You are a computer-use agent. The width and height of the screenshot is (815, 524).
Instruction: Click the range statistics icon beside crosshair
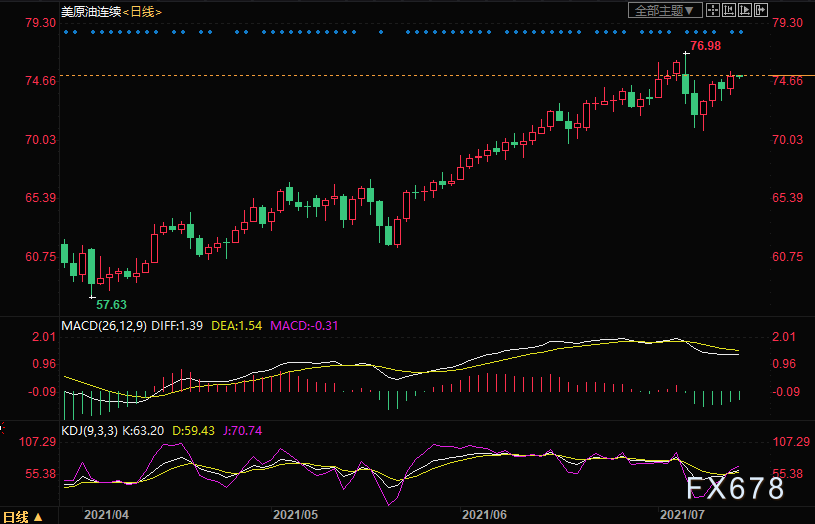(727, 11)
